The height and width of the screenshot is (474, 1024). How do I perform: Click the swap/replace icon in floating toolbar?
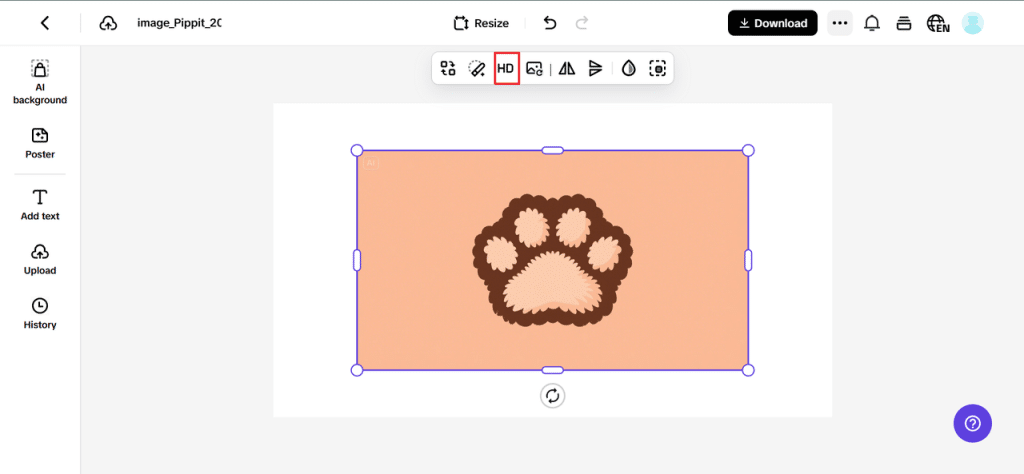coord(448,69)
